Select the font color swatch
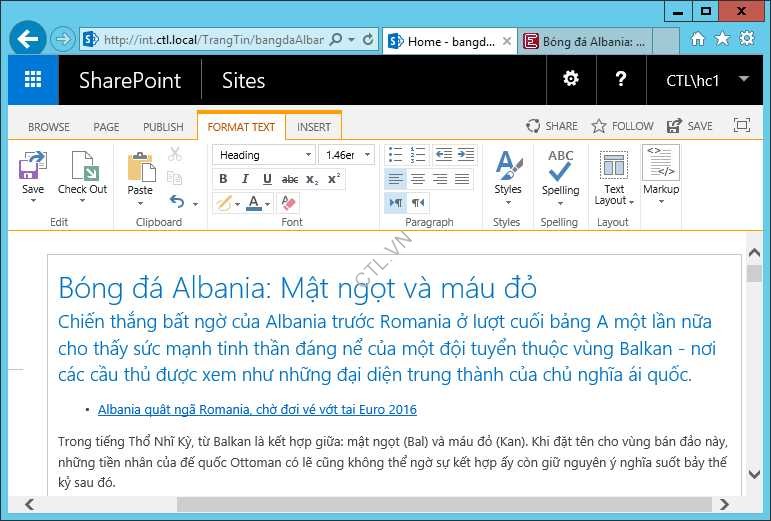Viewport: 771px width, 521px height. (x=253, y=203)
